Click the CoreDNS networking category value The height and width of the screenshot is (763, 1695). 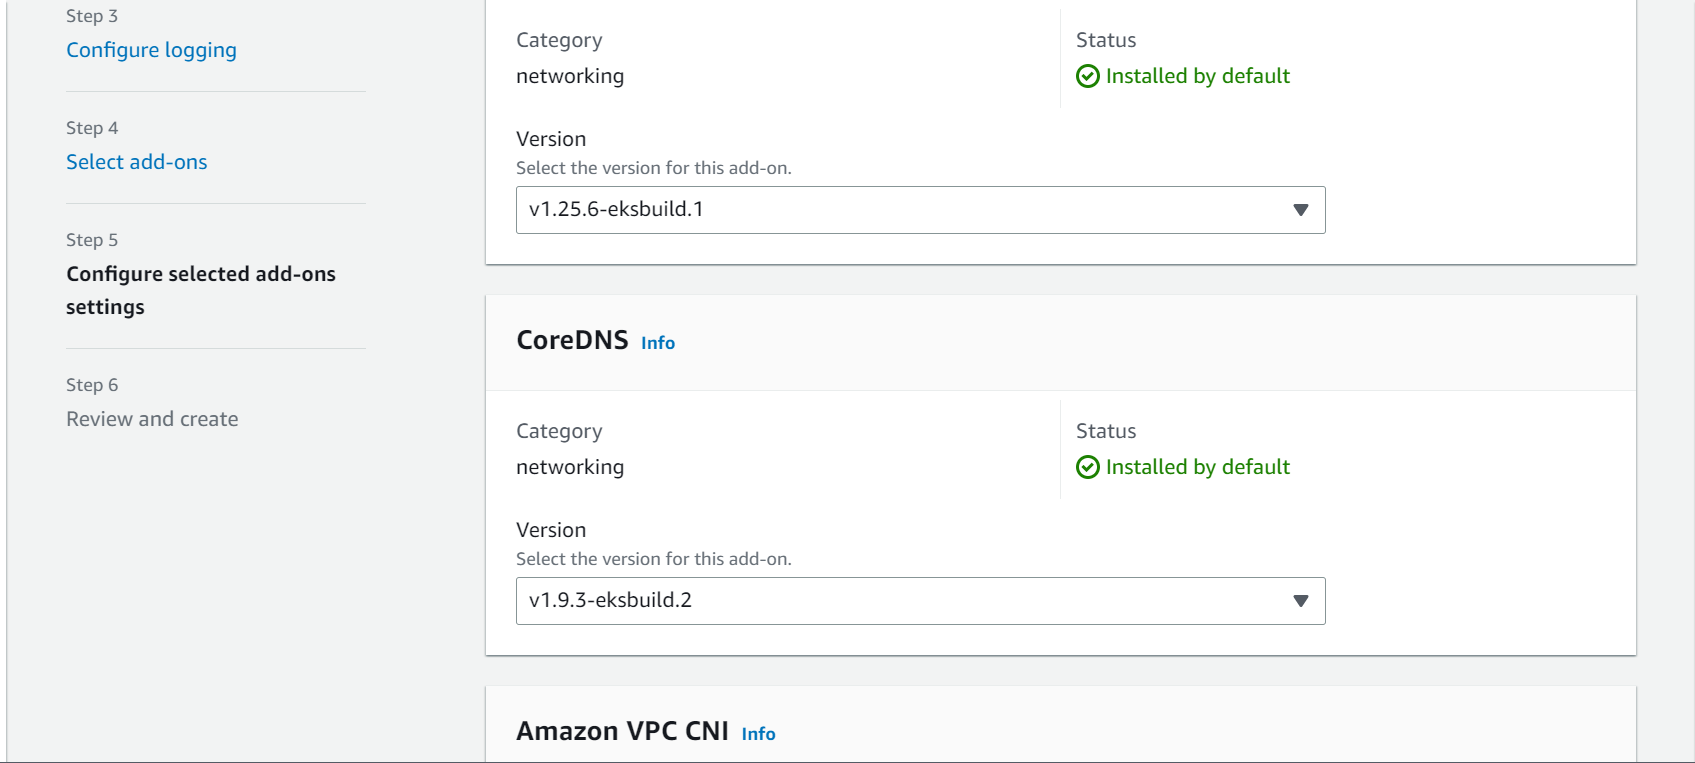(570, 467)
